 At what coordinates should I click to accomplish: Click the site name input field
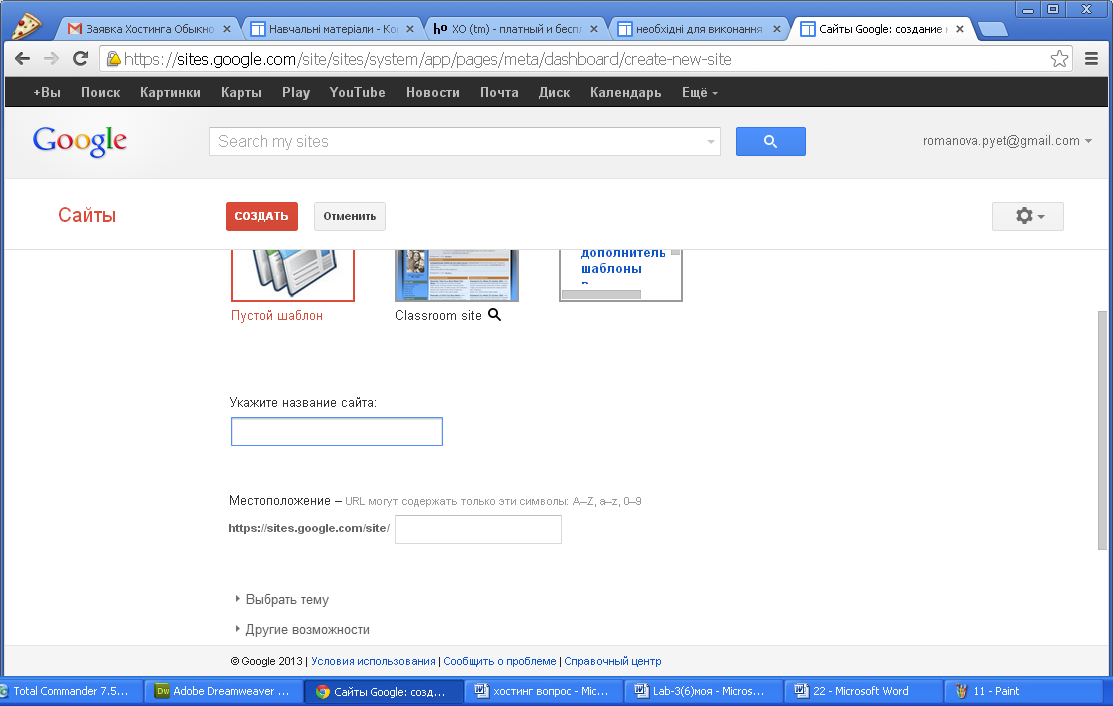[x=336, y=431]
